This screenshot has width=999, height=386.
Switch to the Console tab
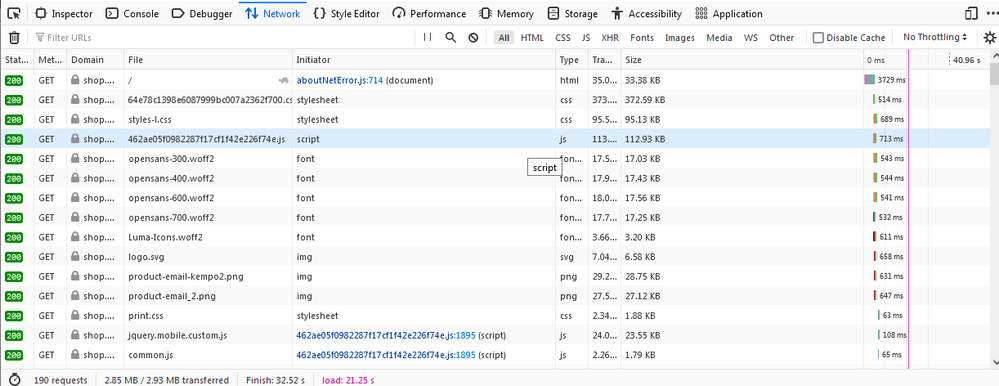pos(132,13)
